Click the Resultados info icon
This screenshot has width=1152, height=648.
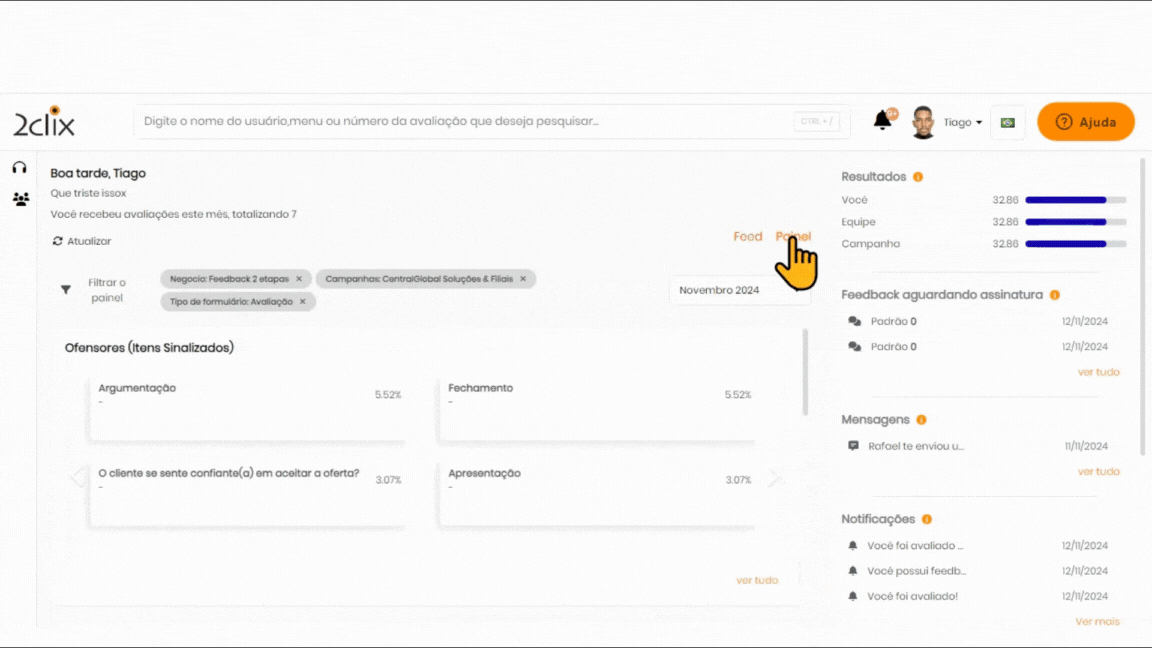tap(918, 177)
